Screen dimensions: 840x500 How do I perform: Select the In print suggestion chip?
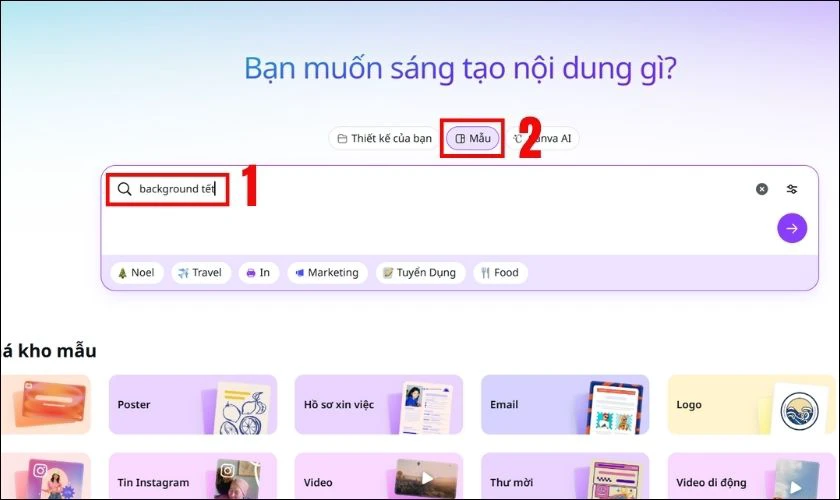click(258, 273)
